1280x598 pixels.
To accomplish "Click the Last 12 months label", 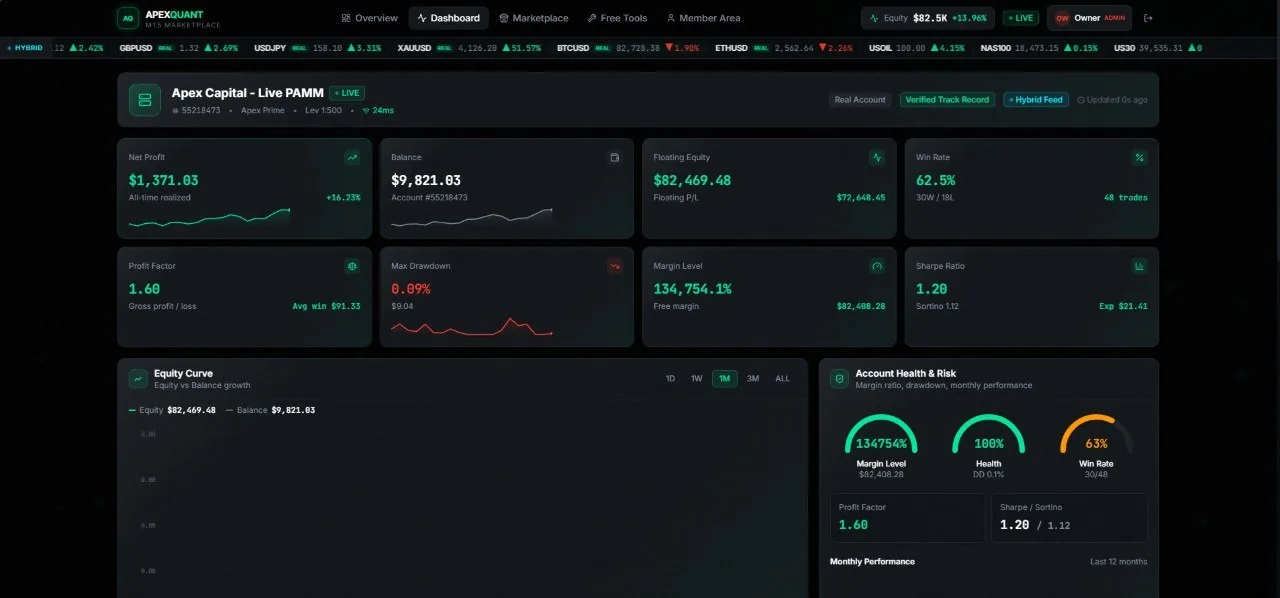I will click(1119, 562).
